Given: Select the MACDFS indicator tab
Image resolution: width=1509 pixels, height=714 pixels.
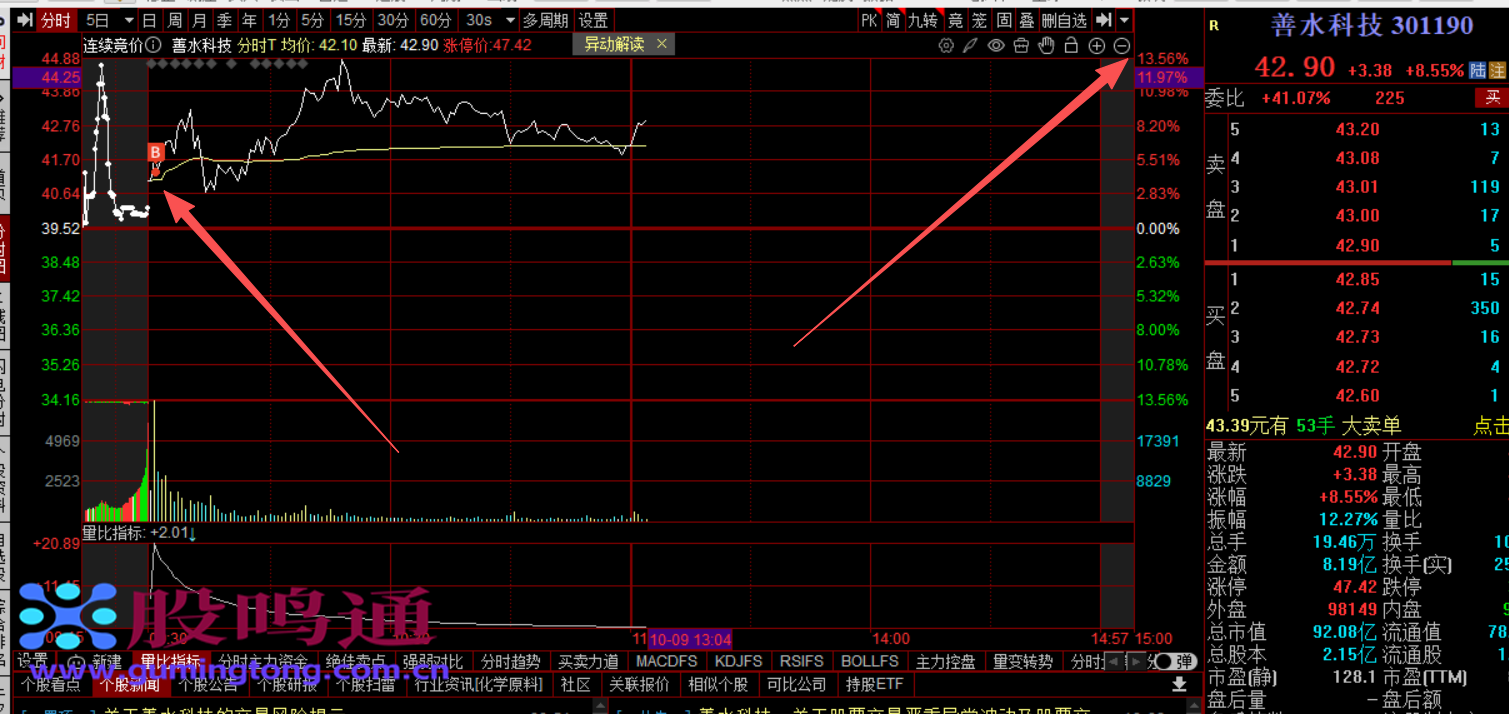Looking at the screenshot, I should pyautogui.click(x=667, y=662).
